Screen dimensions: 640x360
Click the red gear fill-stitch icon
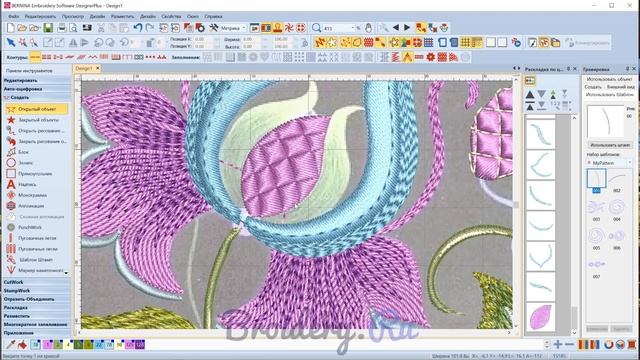point(431,57)
